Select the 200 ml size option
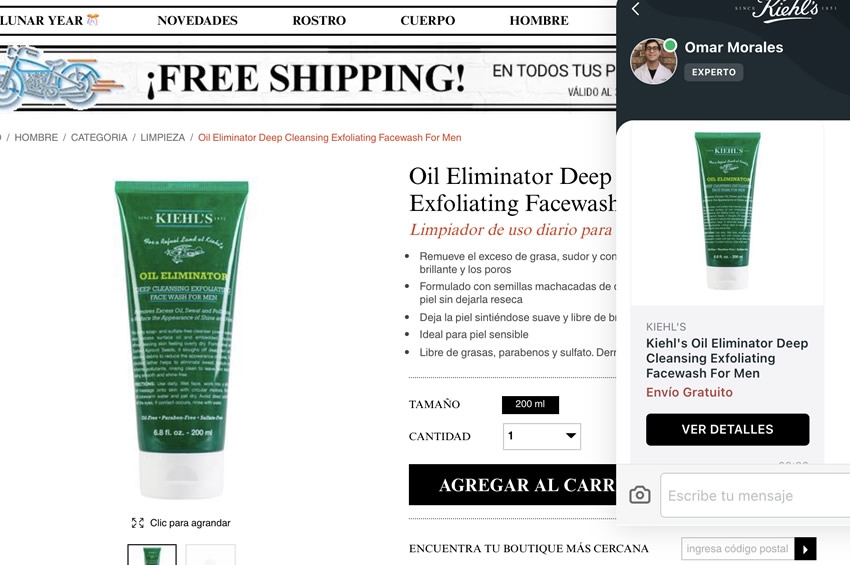Viewport: 850px width, 565px height. click(530, 405)
